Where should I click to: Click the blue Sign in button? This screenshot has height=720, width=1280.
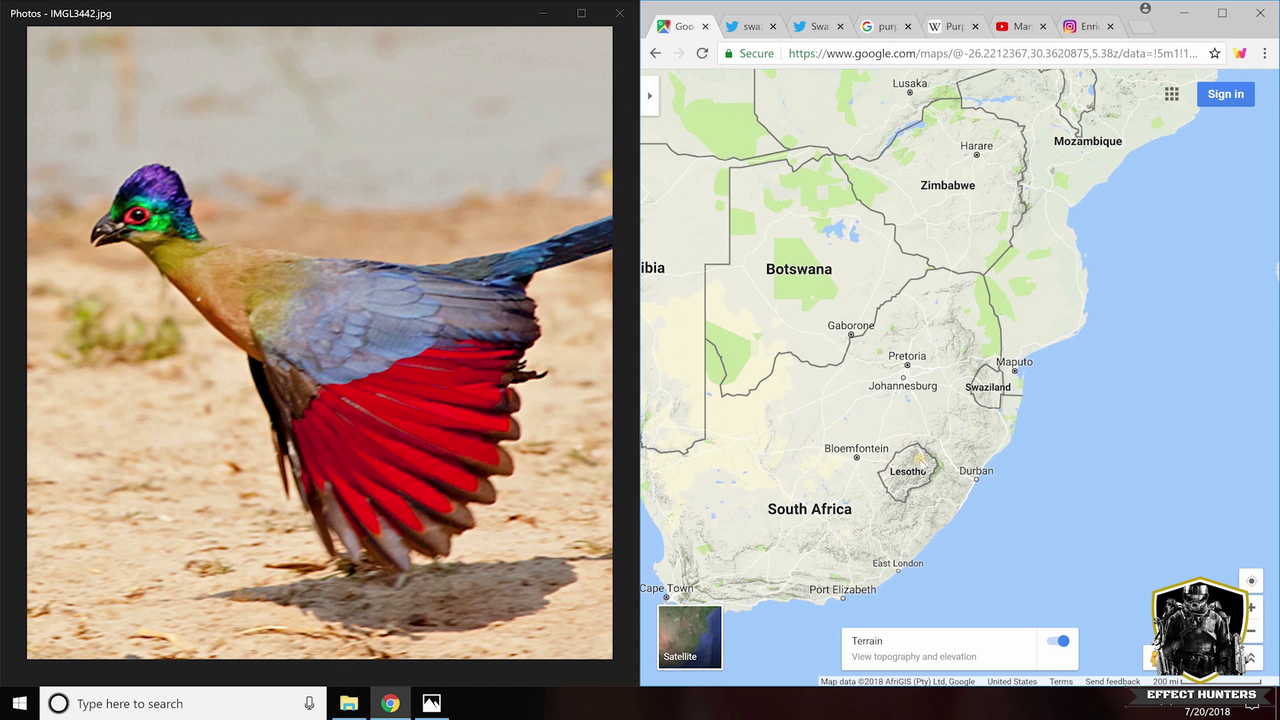click(1225, 94)
